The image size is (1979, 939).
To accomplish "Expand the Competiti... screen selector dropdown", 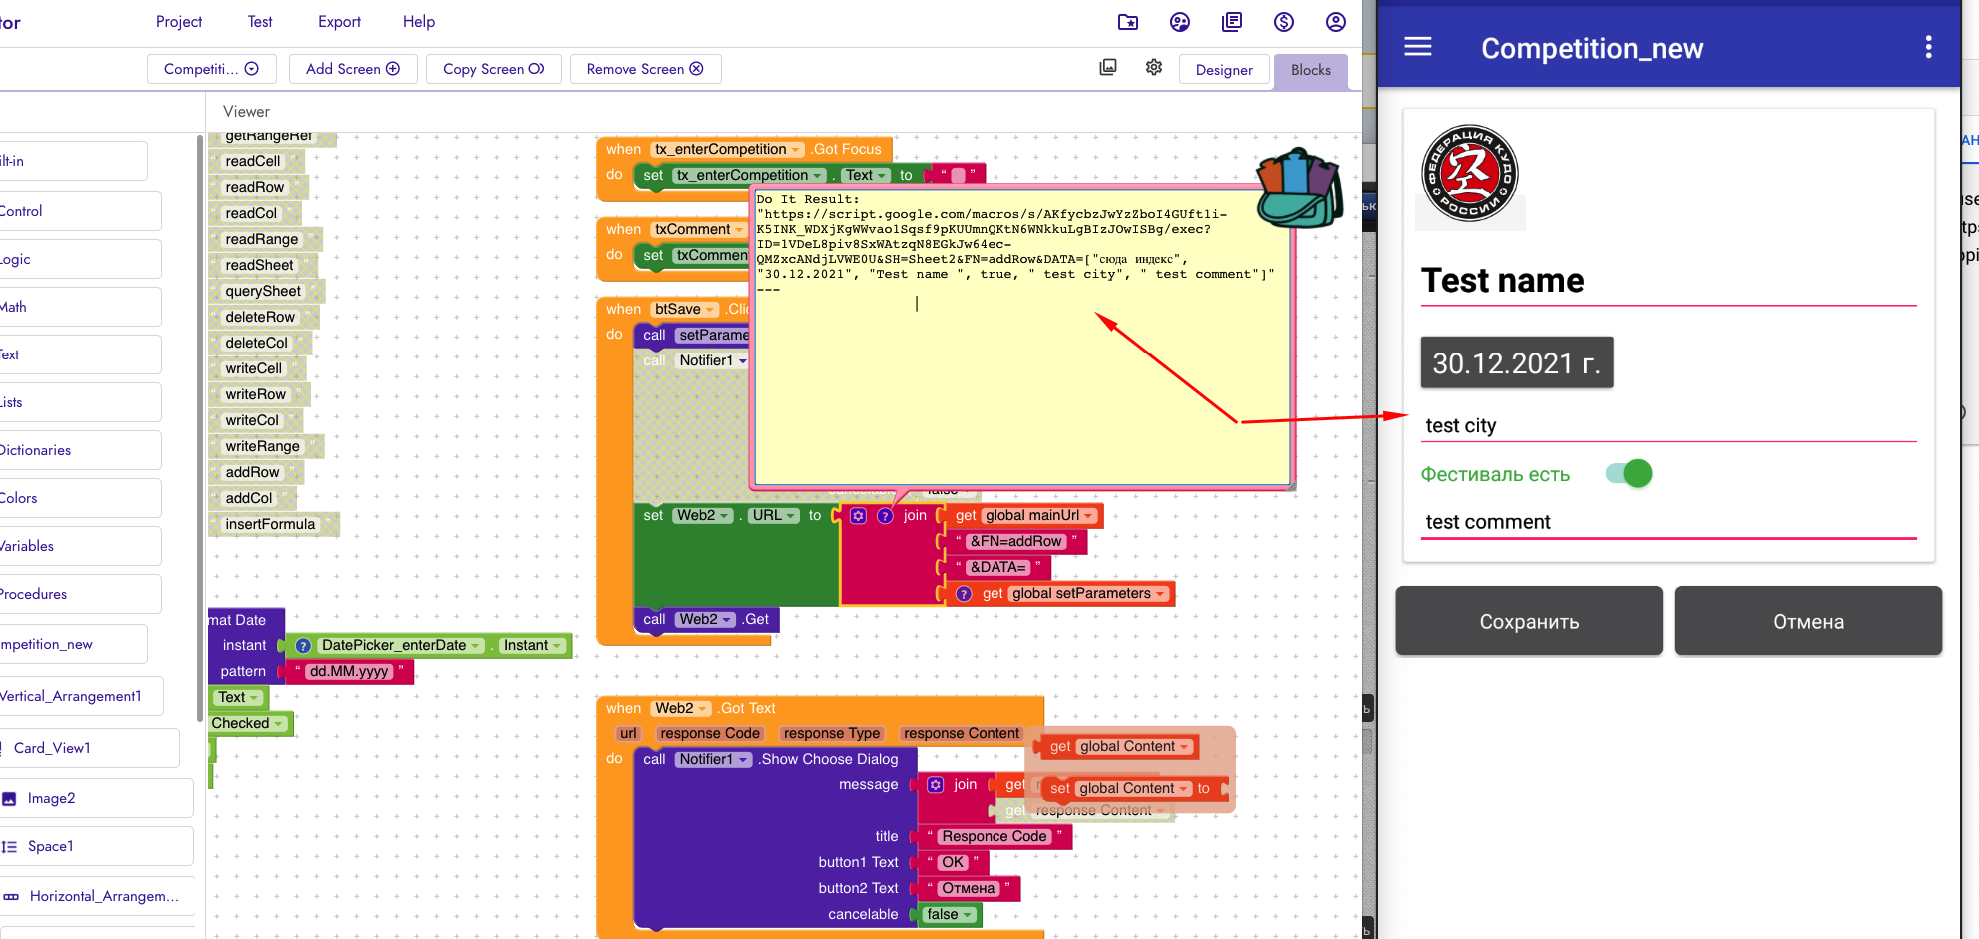I will pyautogui.click(x=211, y=69).
